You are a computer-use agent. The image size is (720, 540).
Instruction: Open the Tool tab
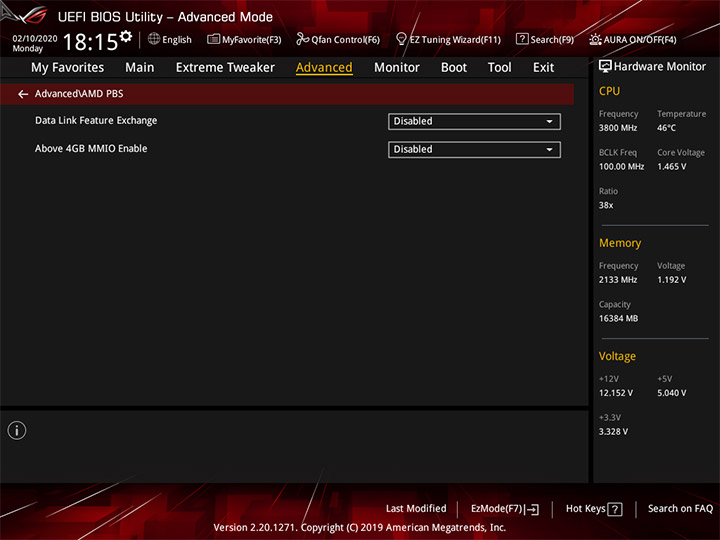500,68
